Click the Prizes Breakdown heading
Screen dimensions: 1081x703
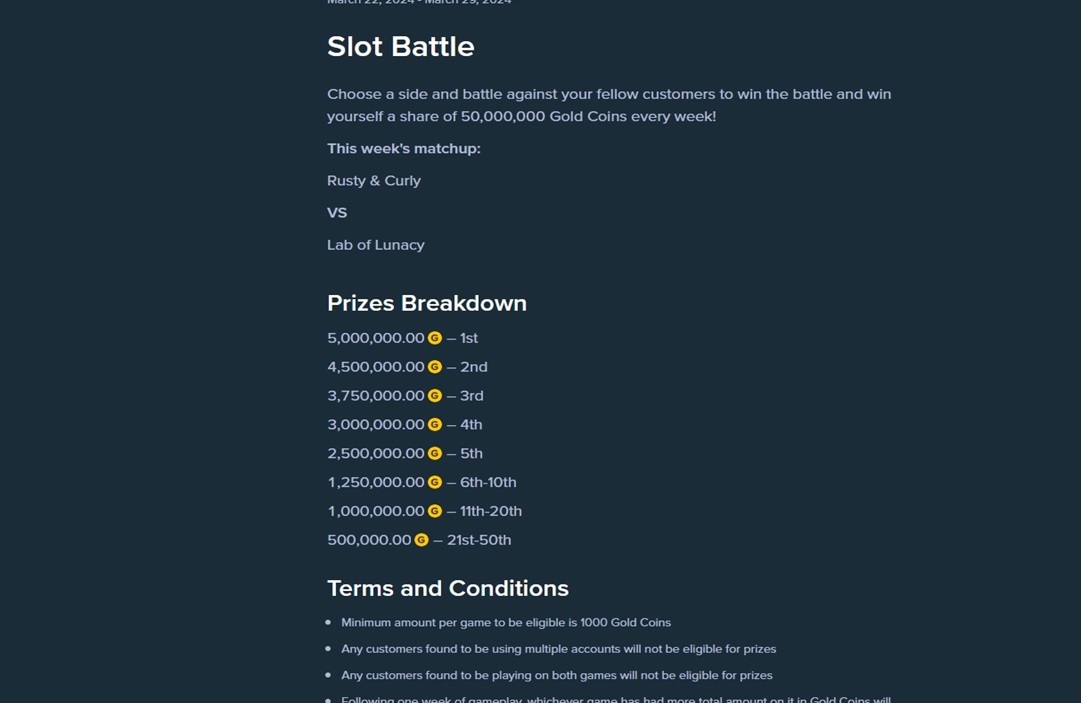(x=427, y=303)
